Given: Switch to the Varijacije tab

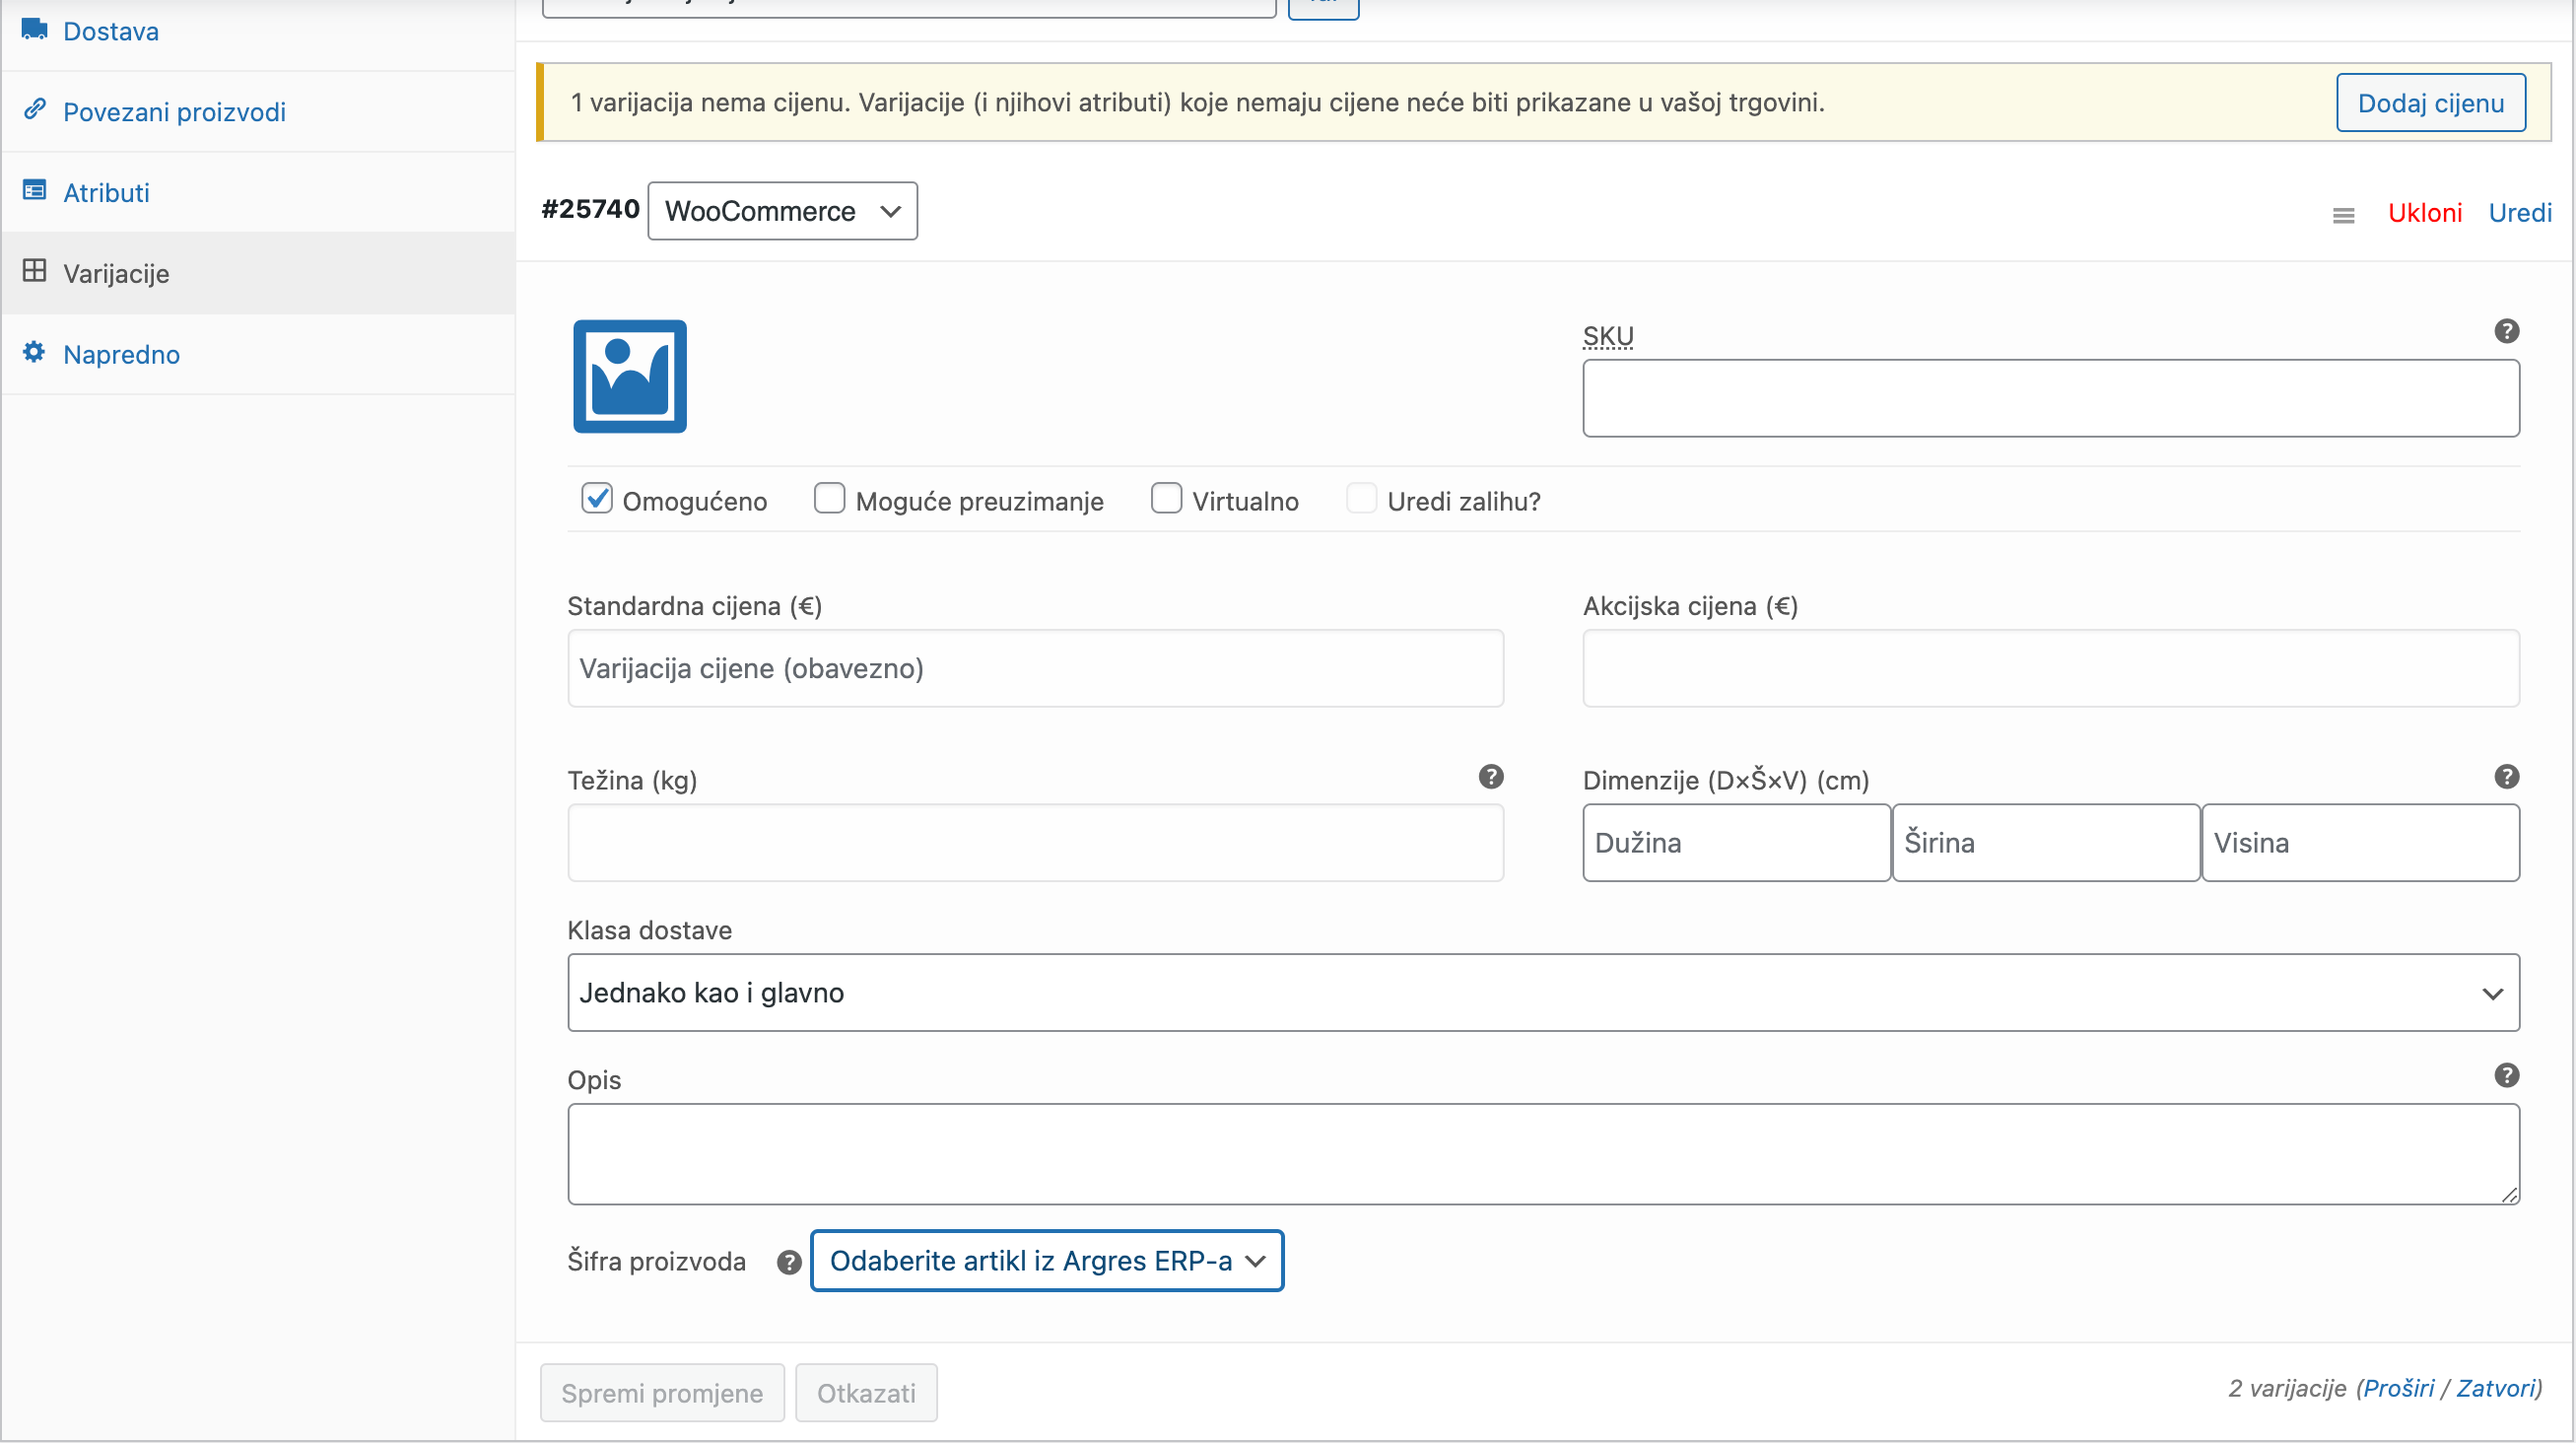Looking at the screenshot, I should point(116,271).
